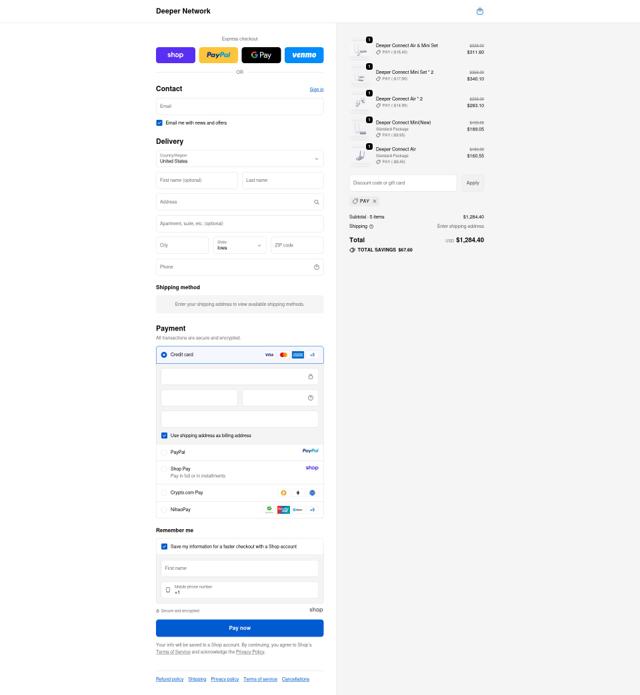
Task: Uncheck Save my information for faster checkout
Action: click(x=164, y=547)
